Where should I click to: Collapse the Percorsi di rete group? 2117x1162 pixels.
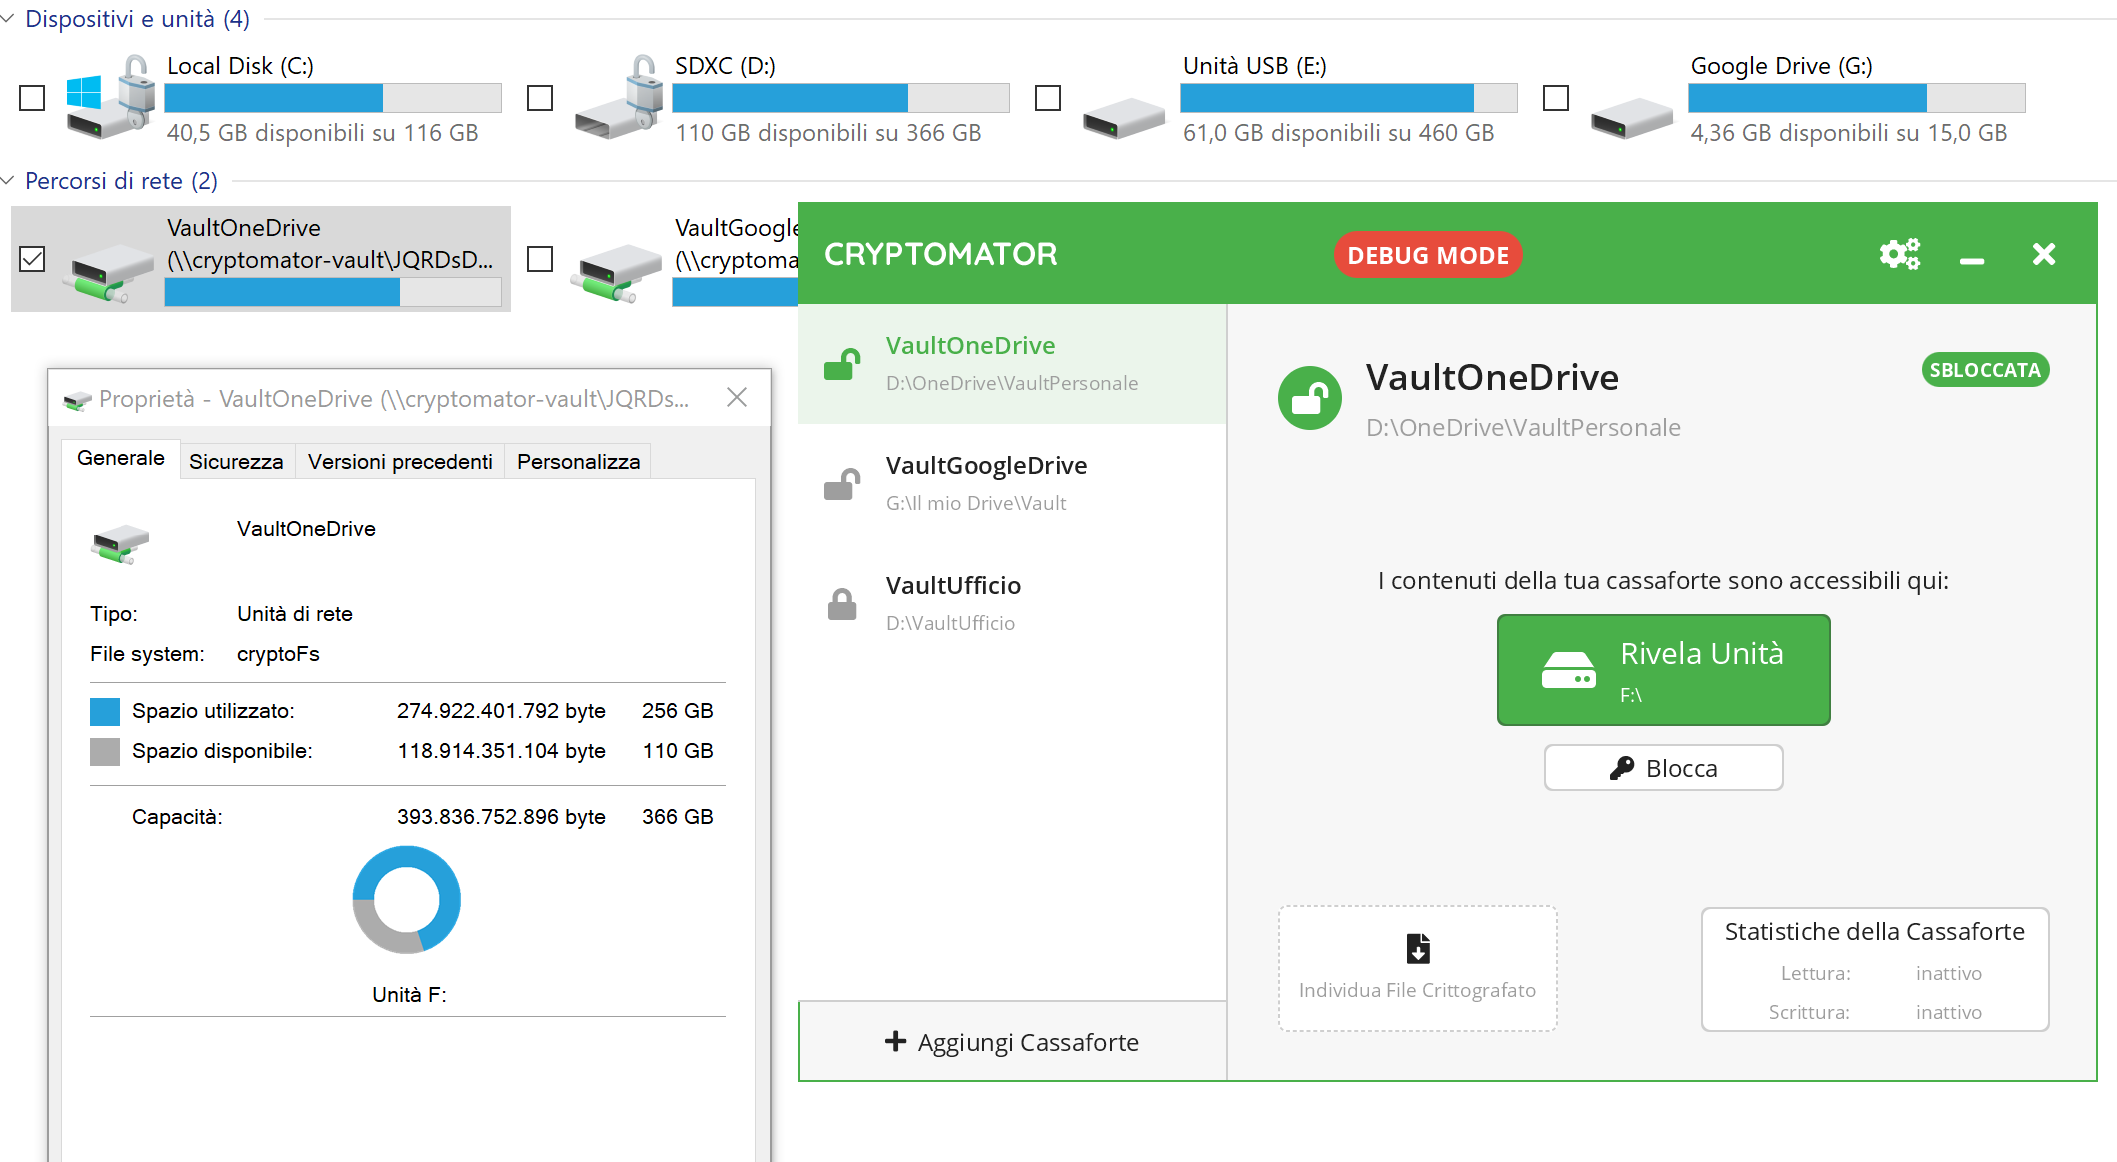[8, 181]
